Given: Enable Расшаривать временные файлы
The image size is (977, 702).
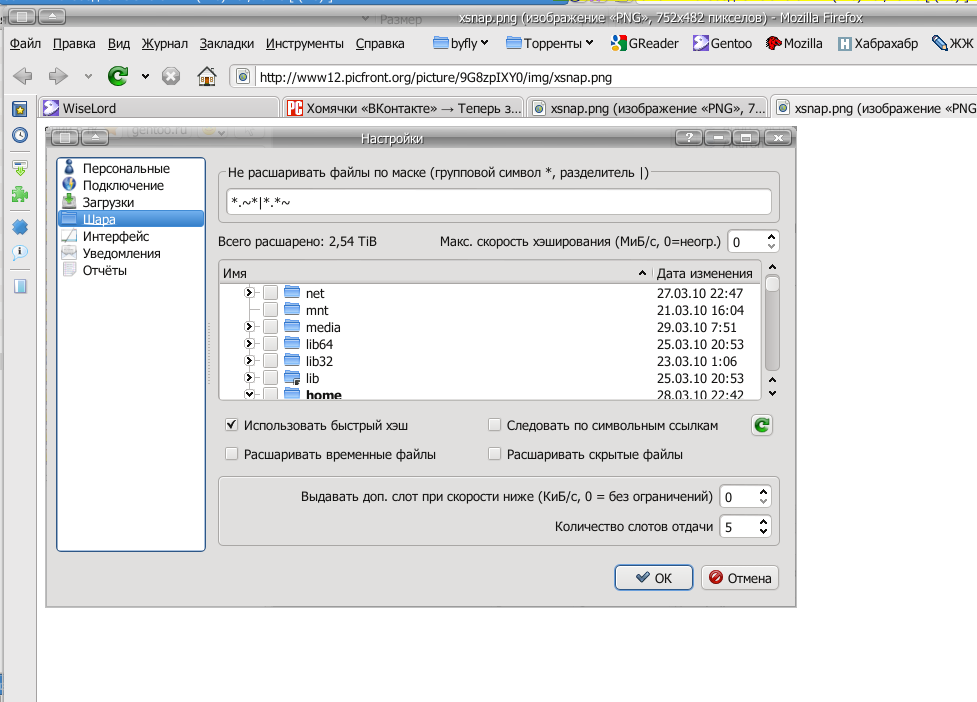Looking at the screenshot, I should coord(231,454).
